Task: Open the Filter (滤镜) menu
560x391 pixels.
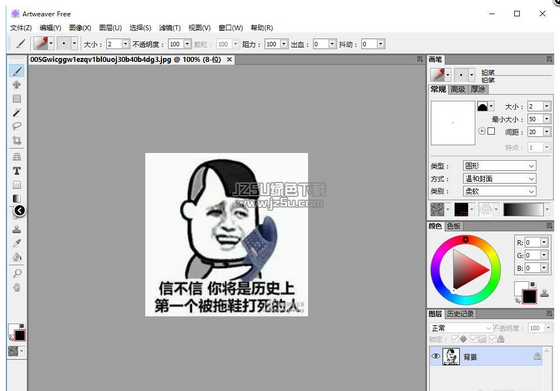Action: click(170, 28)
